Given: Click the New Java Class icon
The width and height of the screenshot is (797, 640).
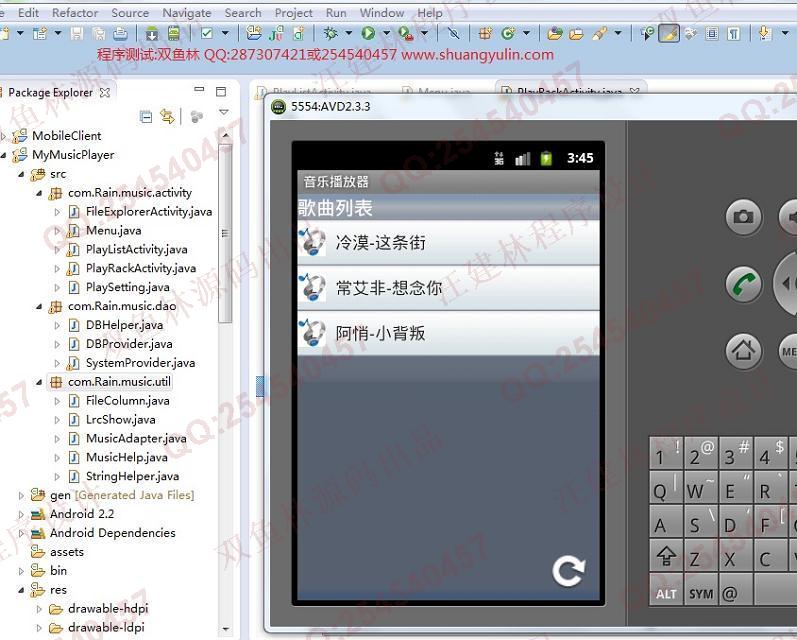Looking at the screenshot, I should click(x=508, y=34).
